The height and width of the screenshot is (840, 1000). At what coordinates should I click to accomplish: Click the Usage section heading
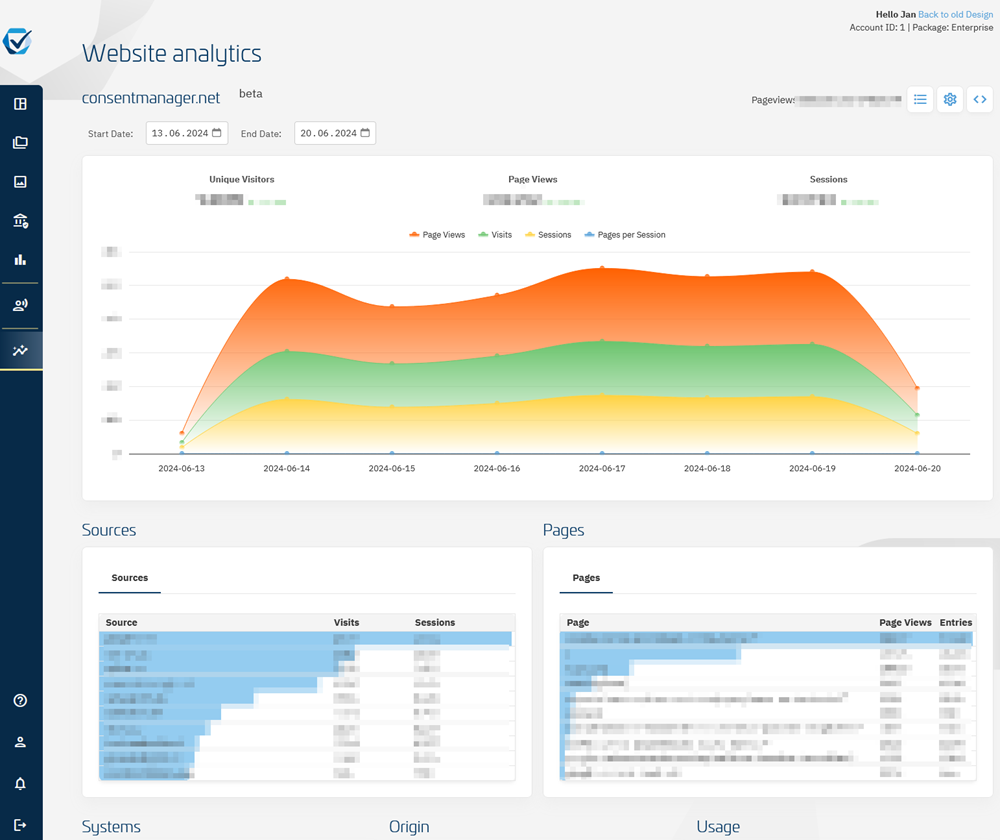pos(718,827)
